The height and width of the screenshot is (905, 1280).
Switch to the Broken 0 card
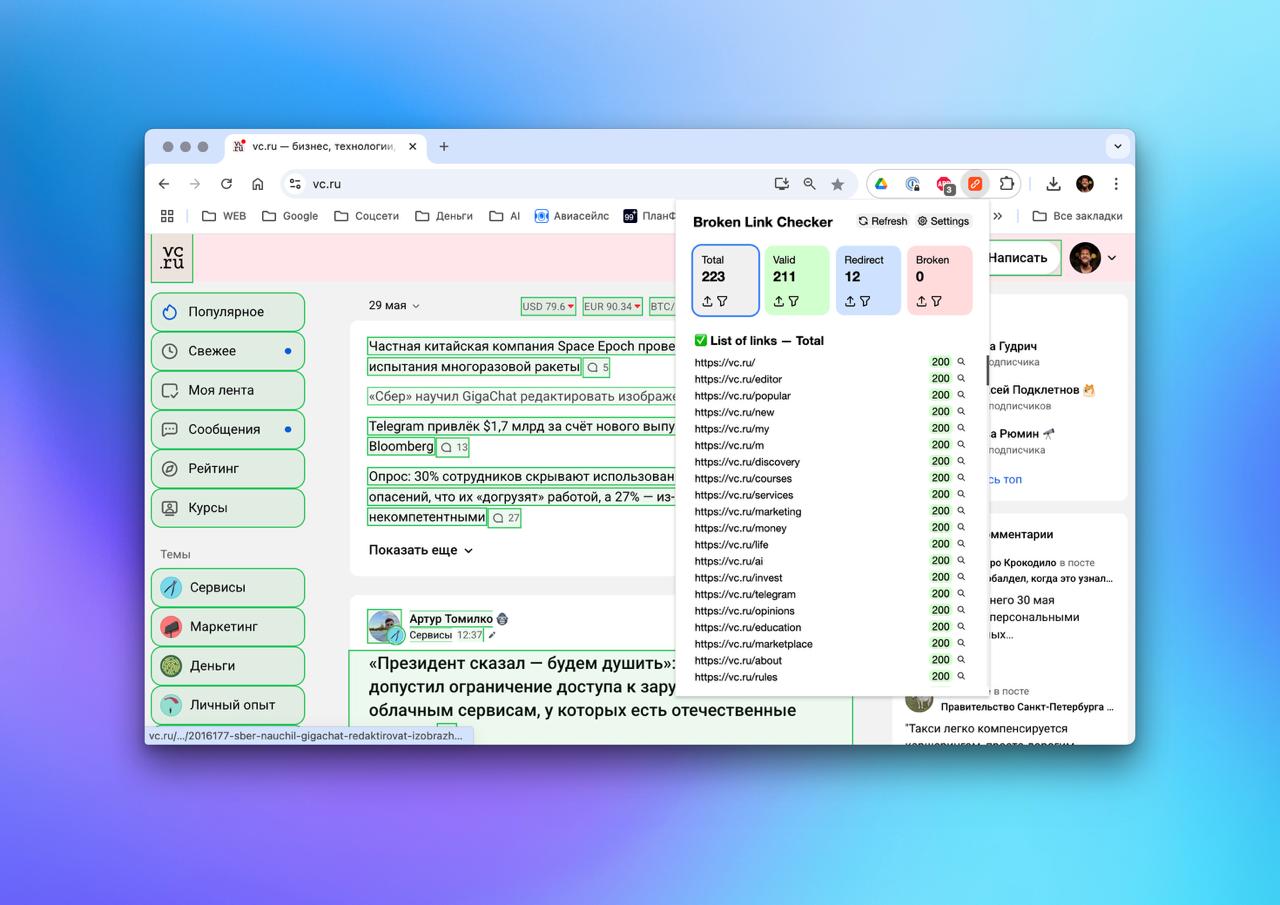click(940, 280)
